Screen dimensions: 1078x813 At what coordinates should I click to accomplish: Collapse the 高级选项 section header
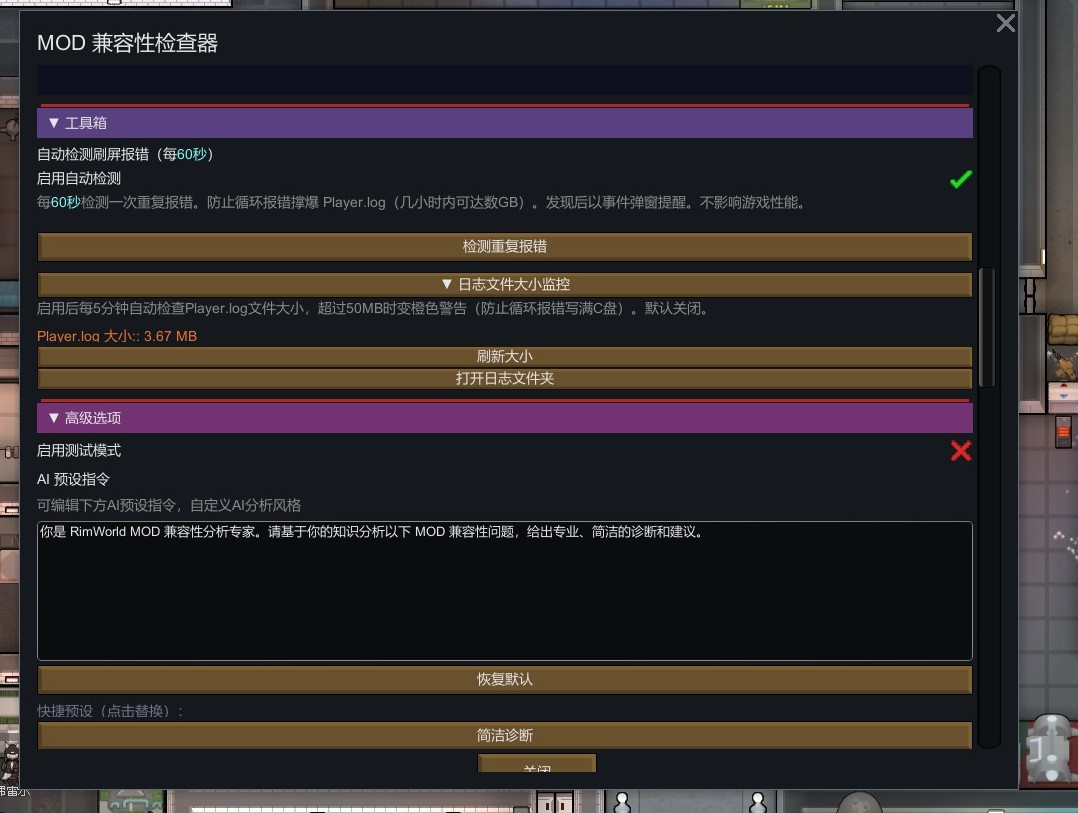505,418
